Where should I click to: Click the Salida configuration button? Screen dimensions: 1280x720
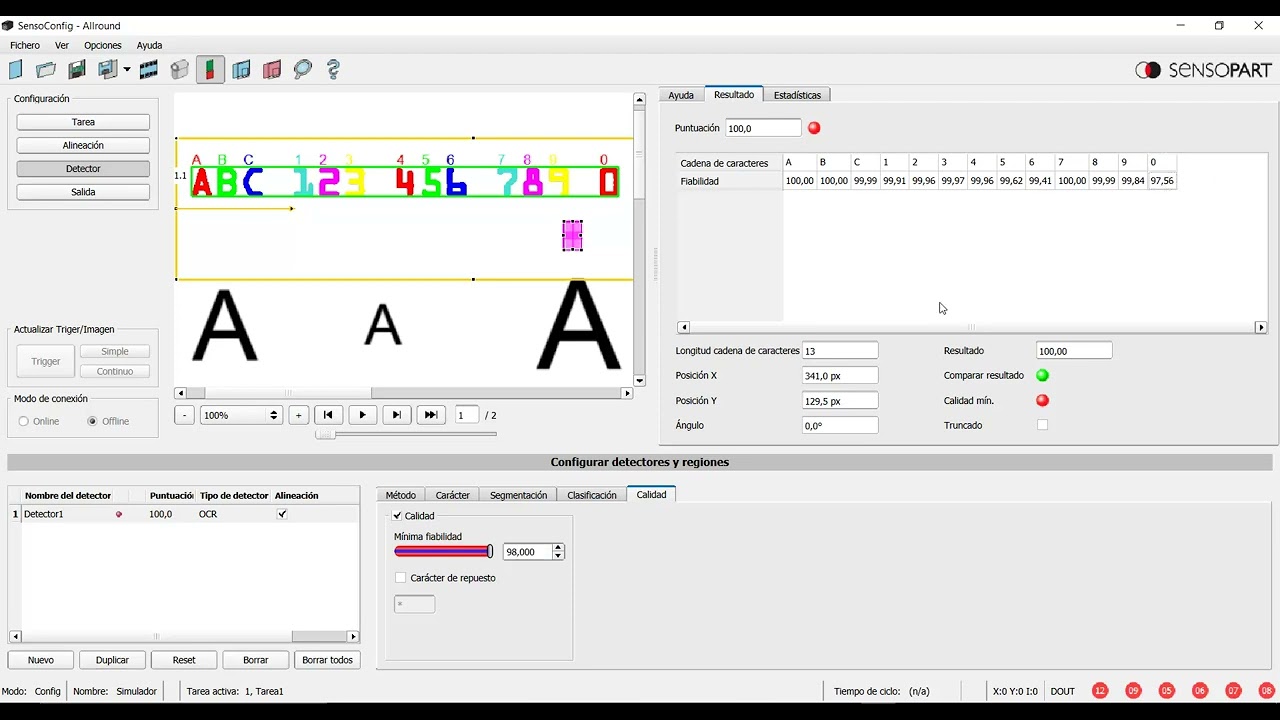83,192
